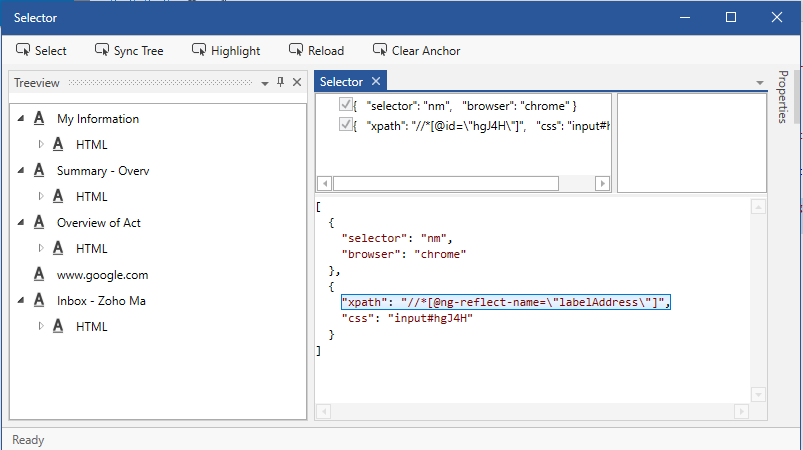Open the Treeview panel options dropdown arrow
Image resolution: width=803 pixels, height=450 pixels.
[x=264, y=82]
